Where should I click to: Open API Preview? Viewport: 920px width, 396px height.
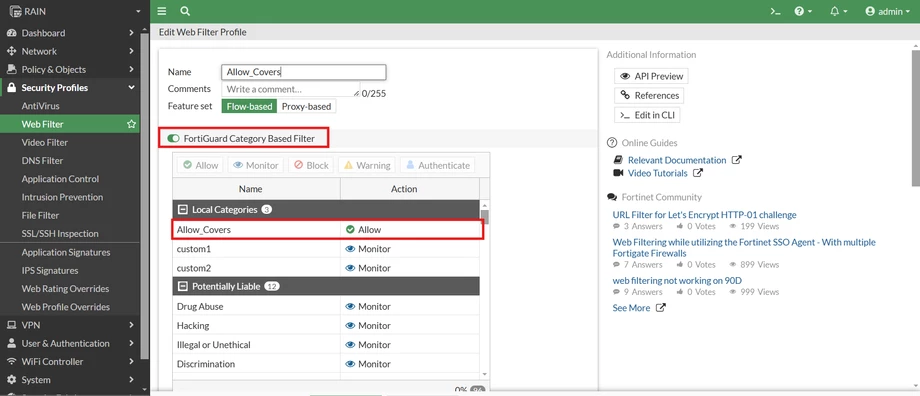[651, 76]
